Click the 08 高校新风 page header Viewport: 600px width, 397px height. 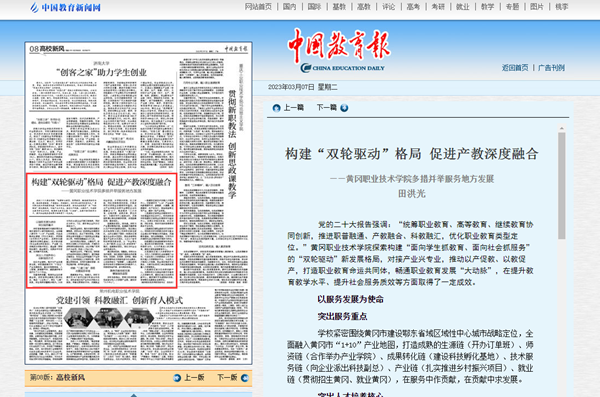click(47, 49)
